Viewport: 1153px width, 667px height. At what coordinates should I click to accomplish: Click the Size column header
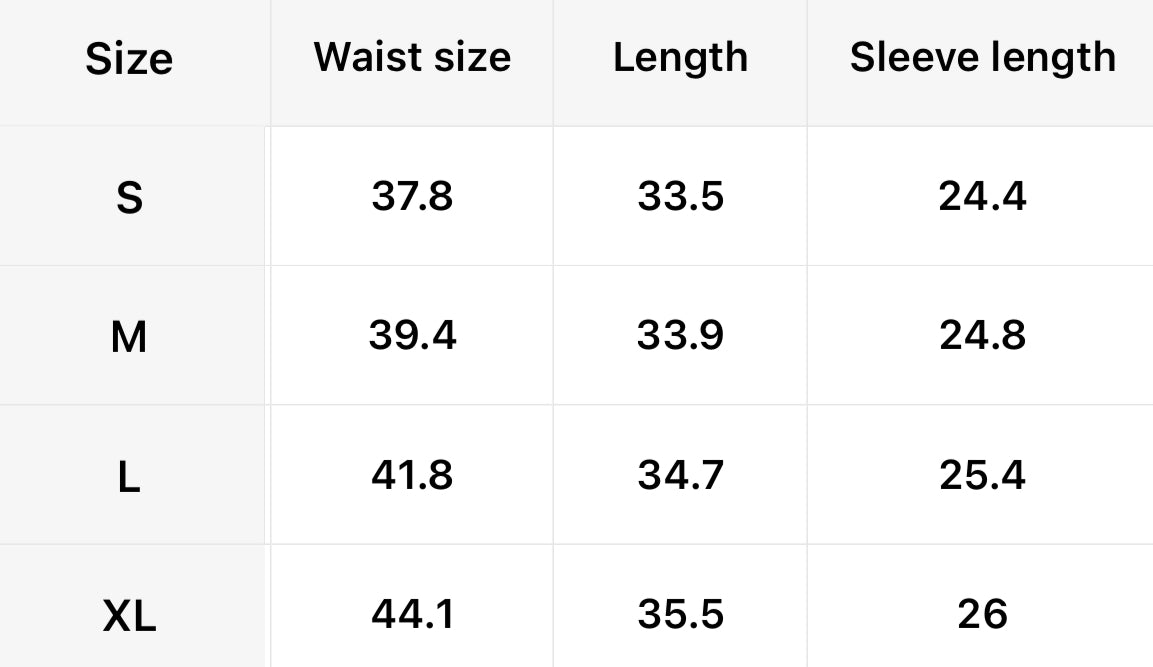tap(129, 59)
